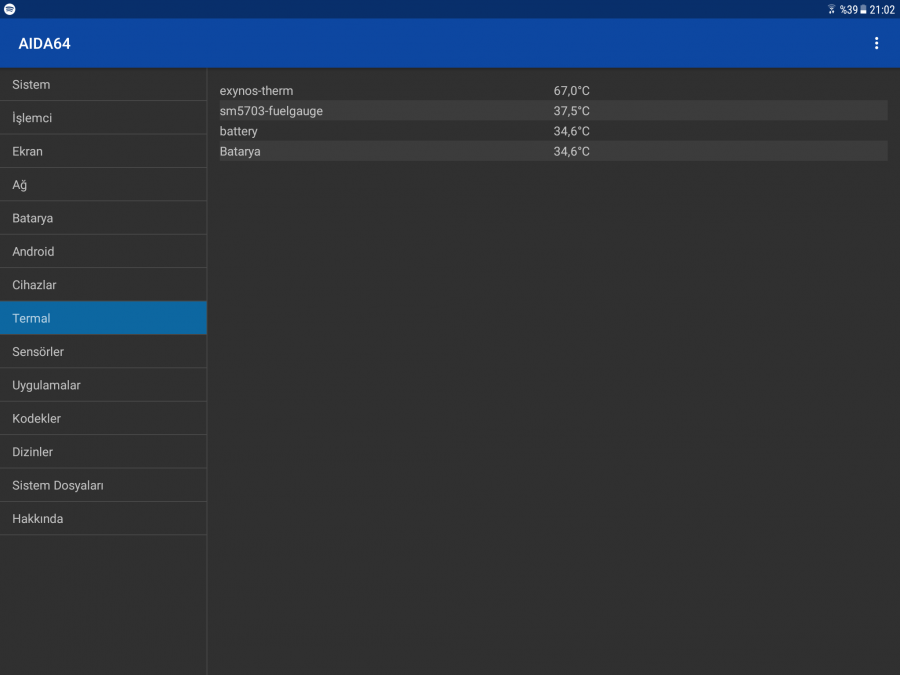Open the three-dot overflow menu
Viewport: 900px width, 675px height.
876,43
